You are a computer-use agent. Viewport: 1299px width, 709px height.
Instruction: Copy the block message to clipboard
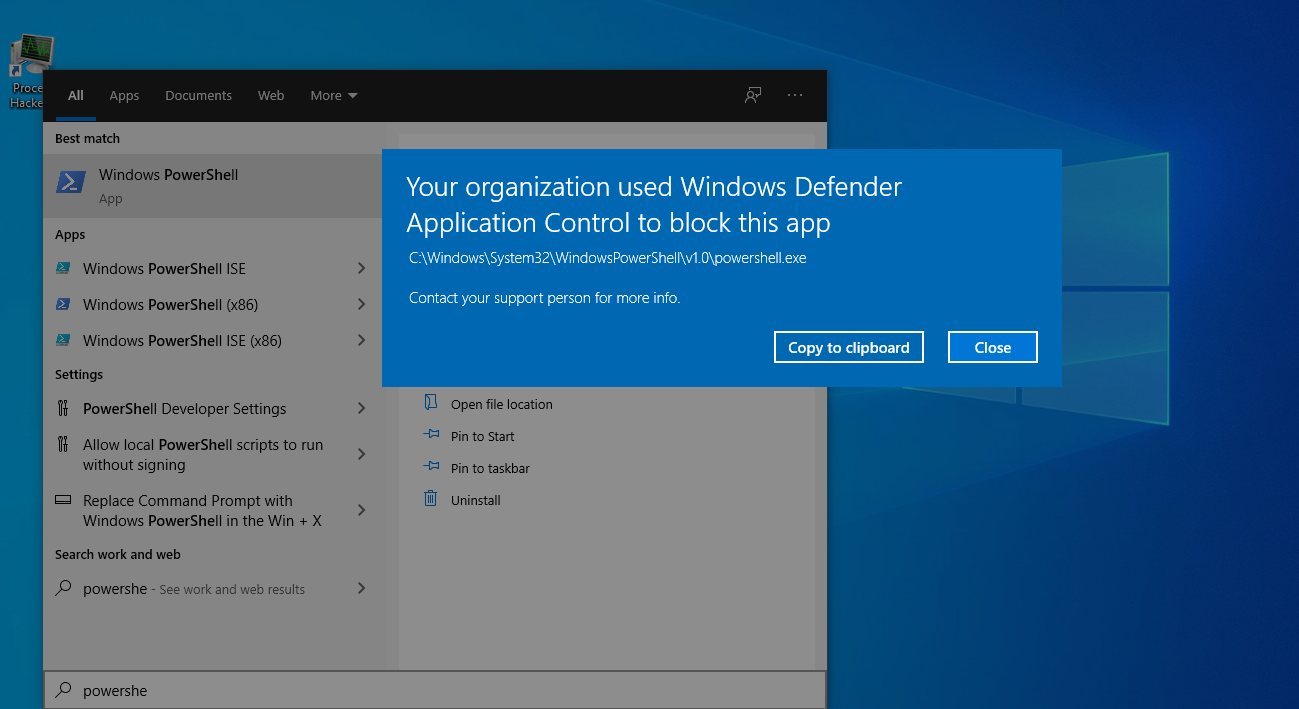point(849,347)
